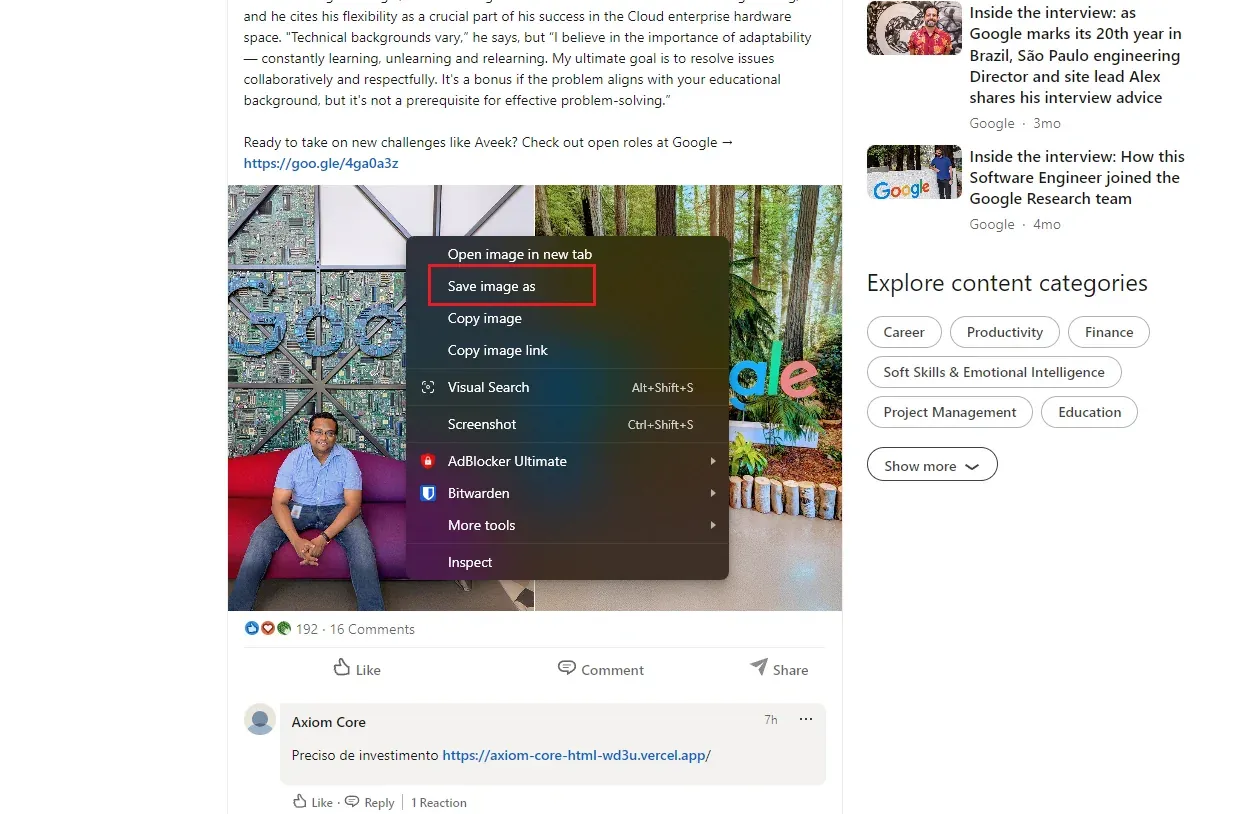Click the Visual Search lens icon
Image resolution: width=1242 pixels, height=814 pixels.
(x=428, y=387)
